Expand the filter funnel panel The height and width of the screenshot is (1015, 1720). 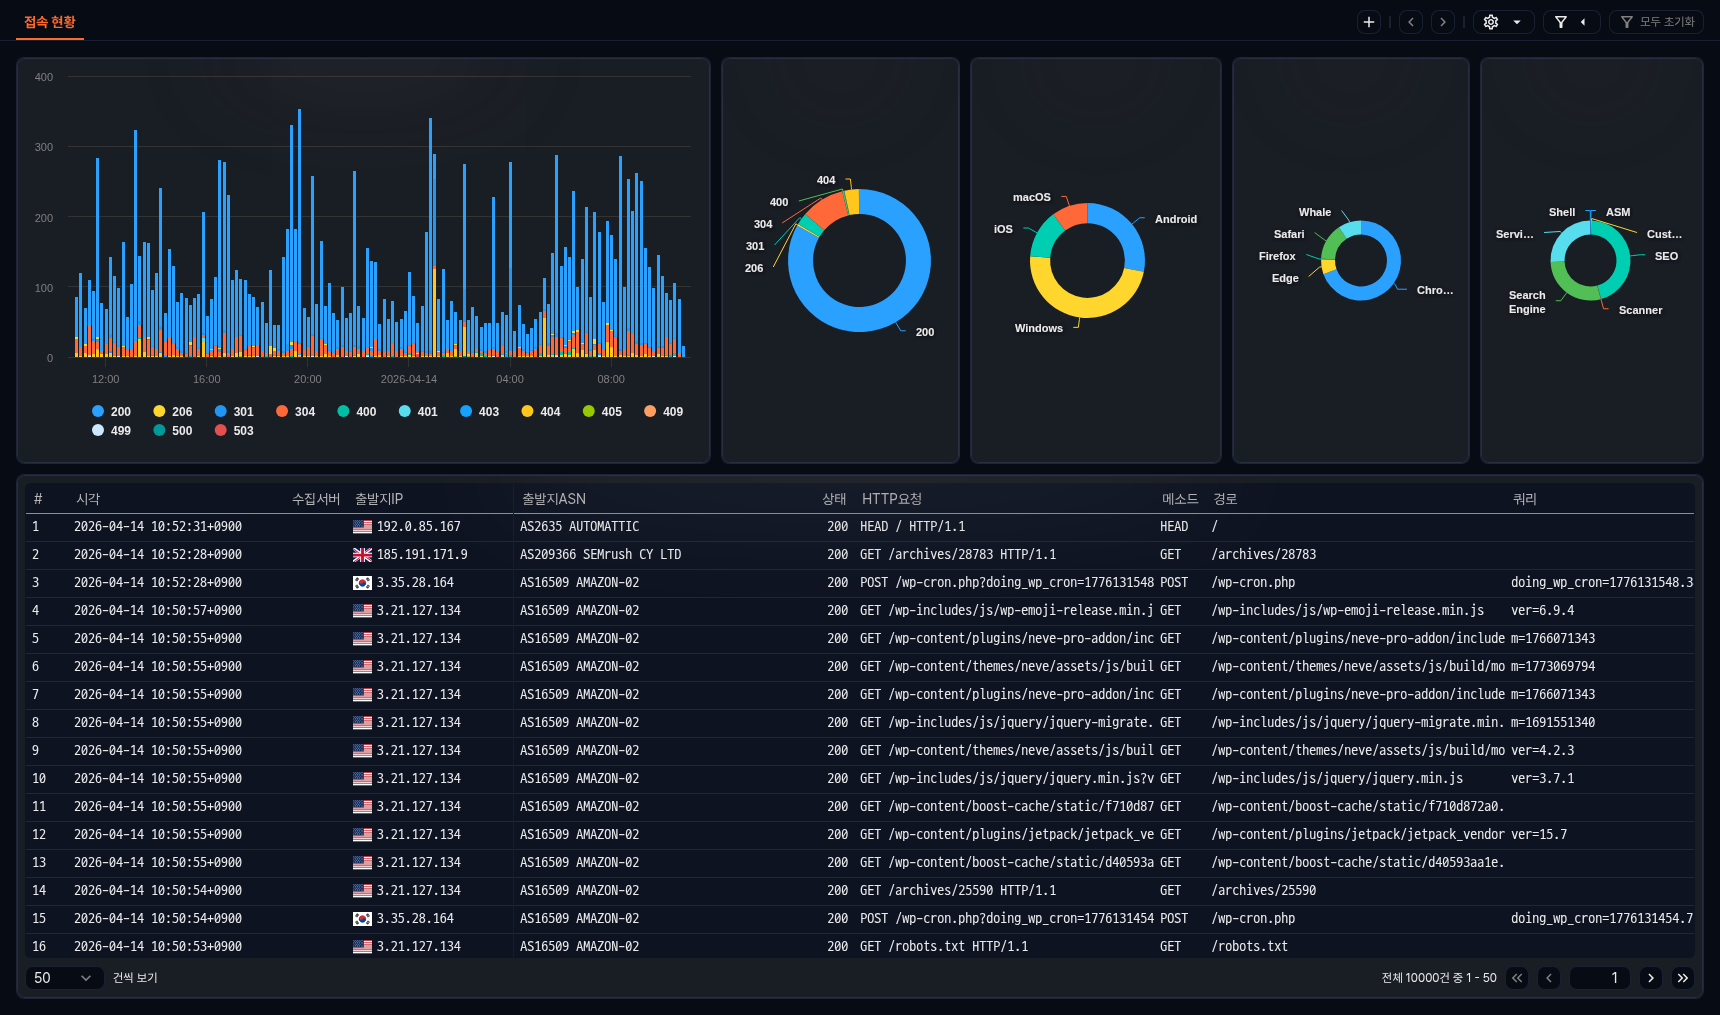coord(1571,22)
